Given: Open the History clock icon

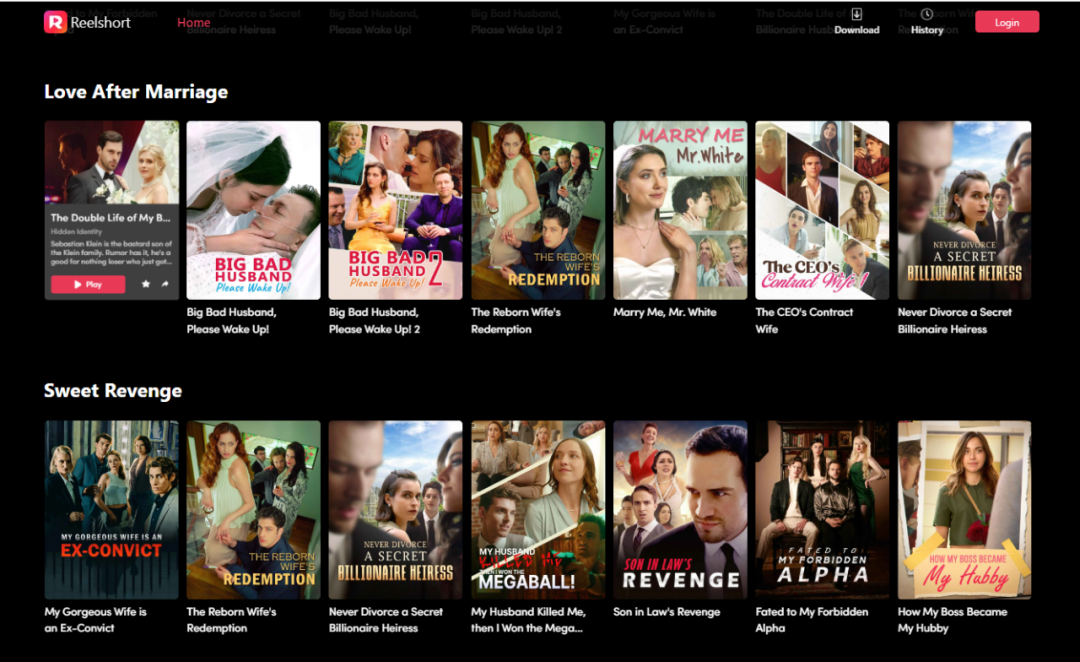Looking at the screenshot, I should click(x=927, y=14).
